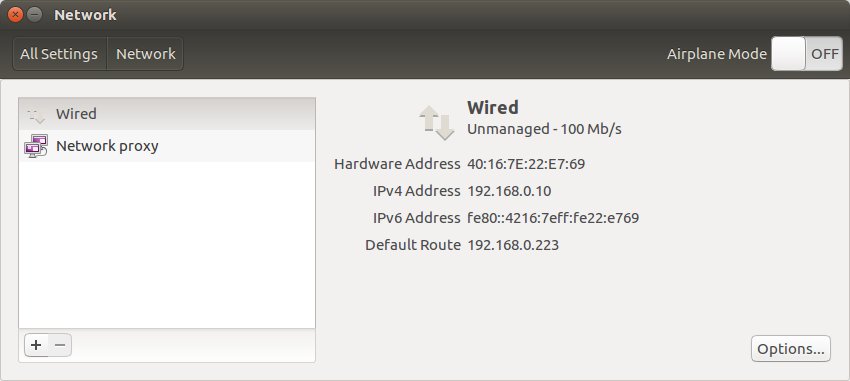Click the OFF label on Airplane Mode switch
The image size is (850, 381).
point(825,54)
